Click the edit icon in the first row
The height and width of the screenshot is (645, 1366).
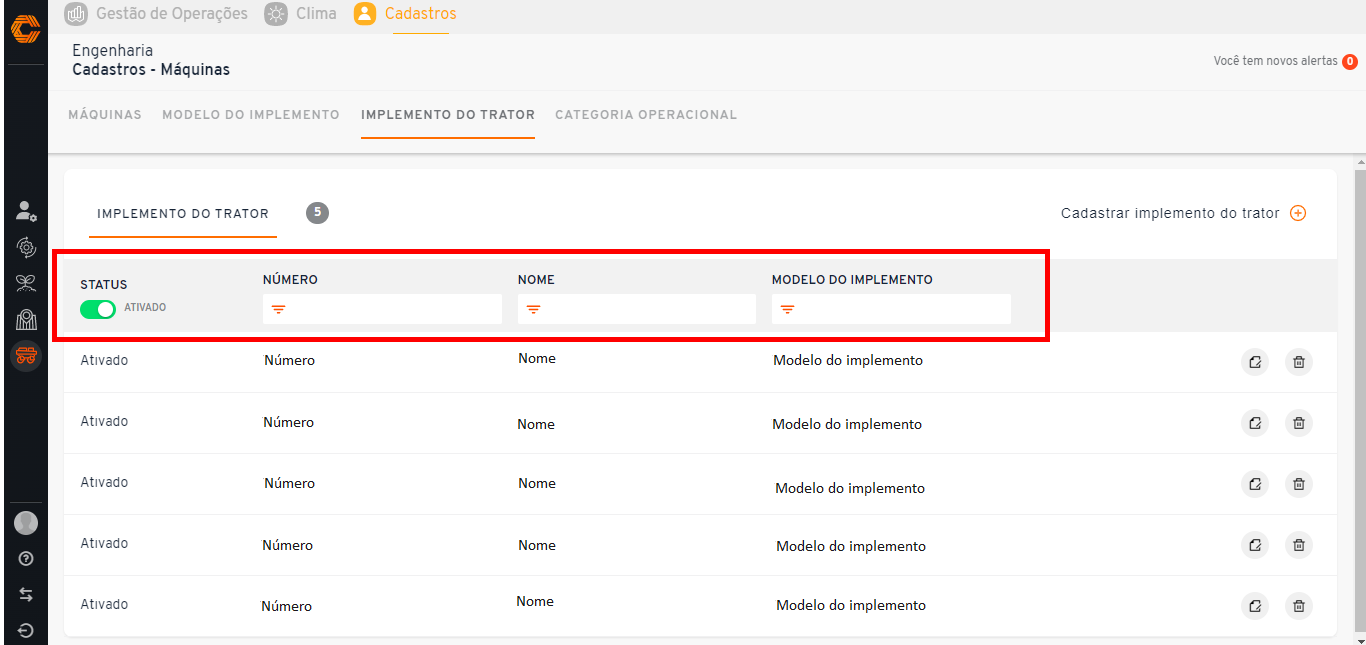(1255, 362)
